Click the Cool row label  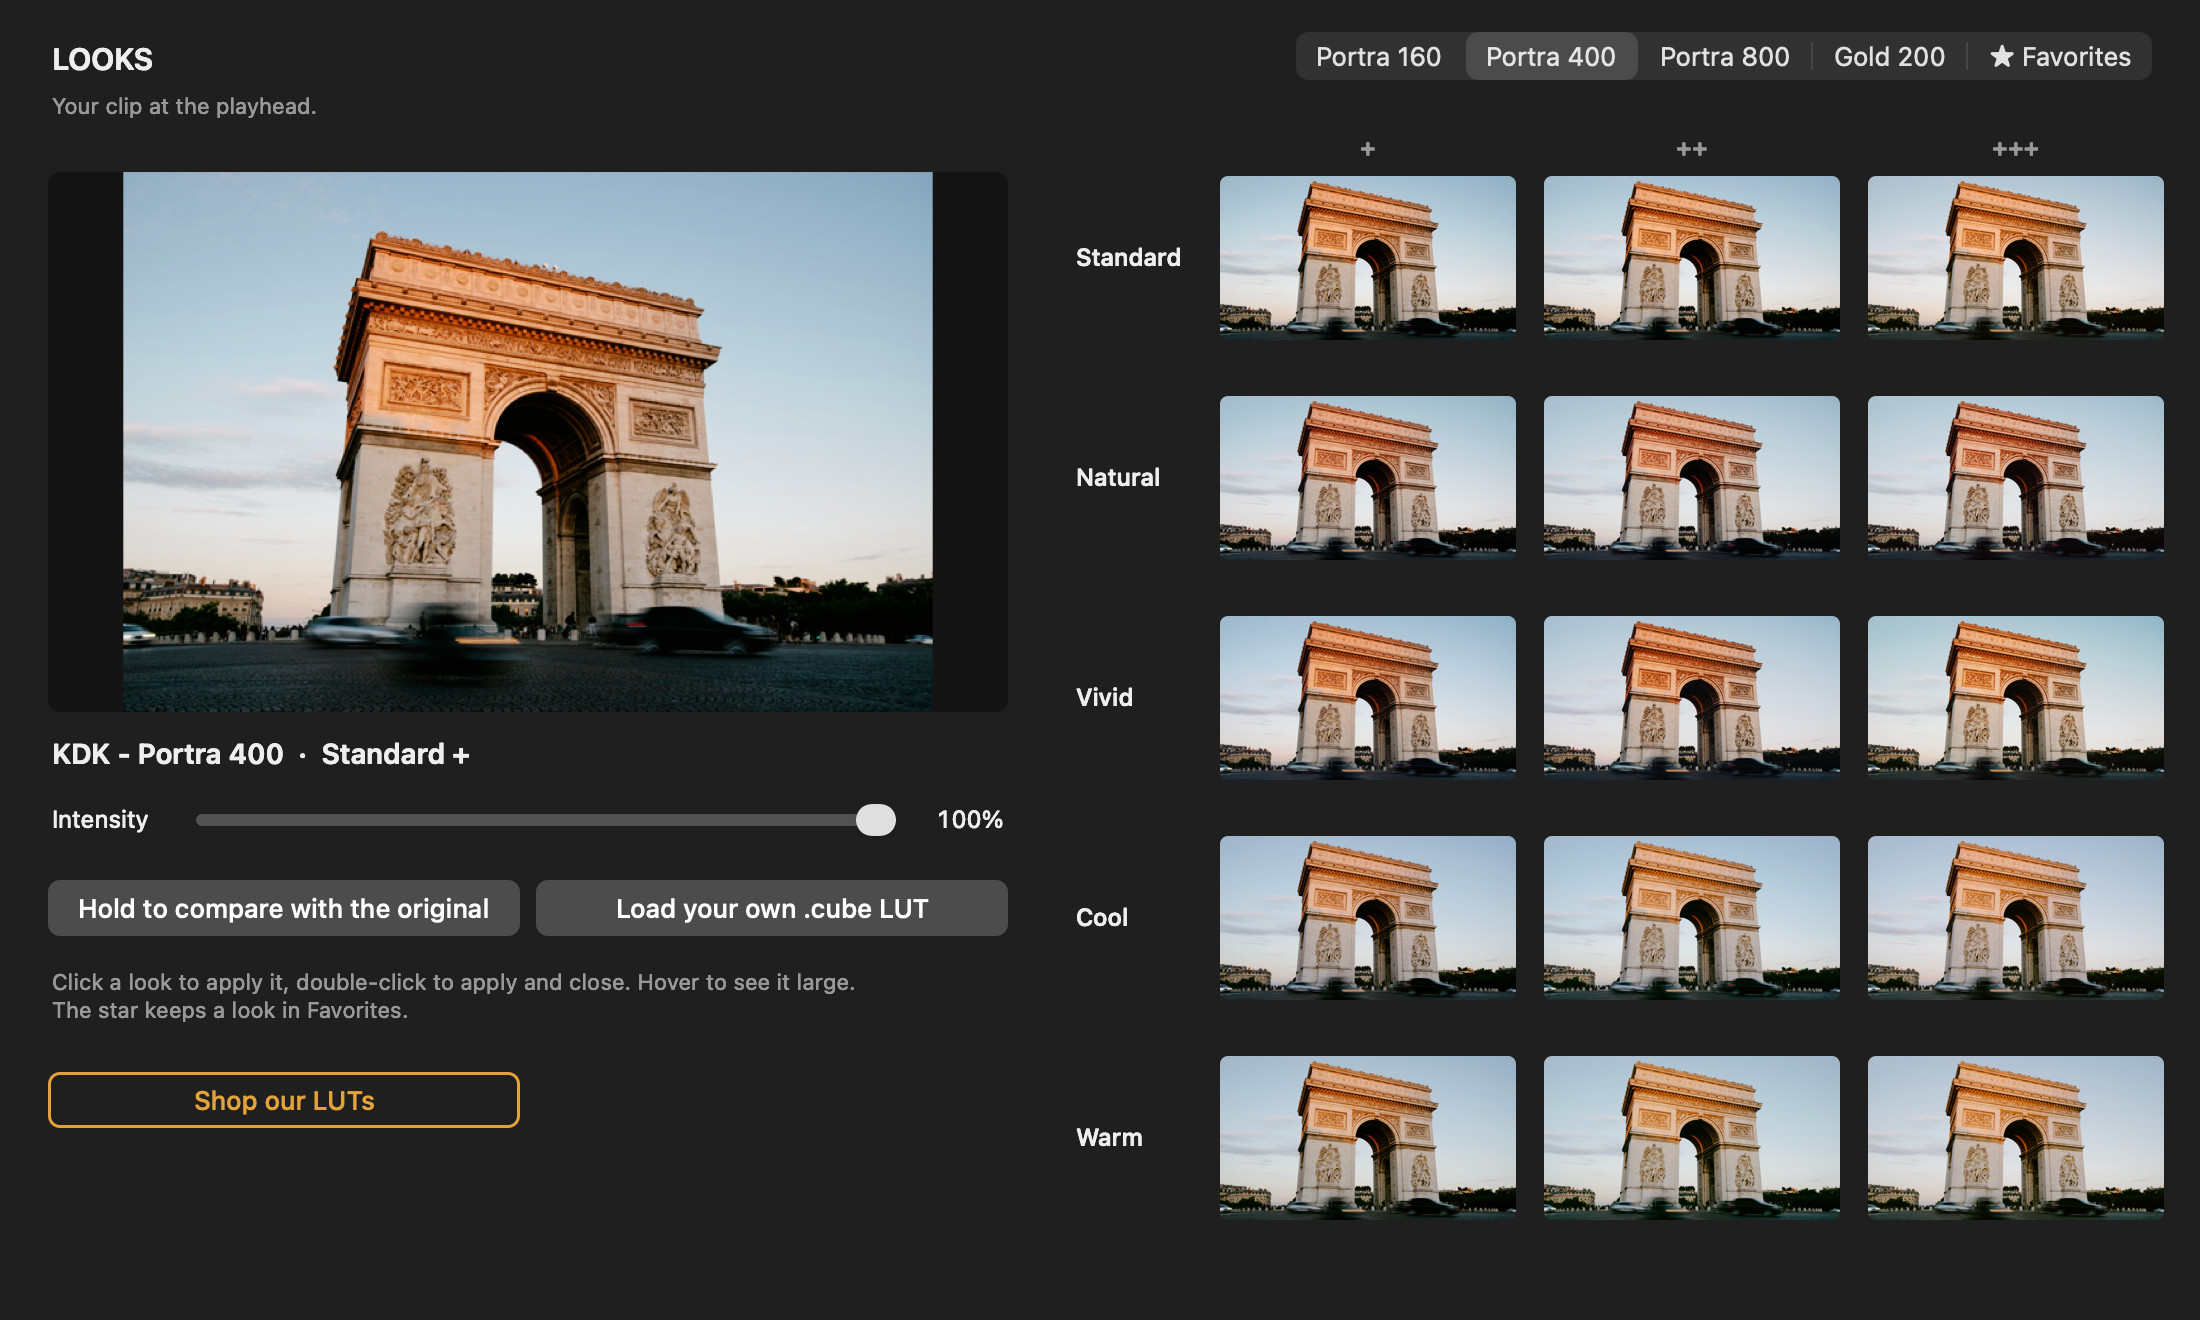click(1102, 917)
